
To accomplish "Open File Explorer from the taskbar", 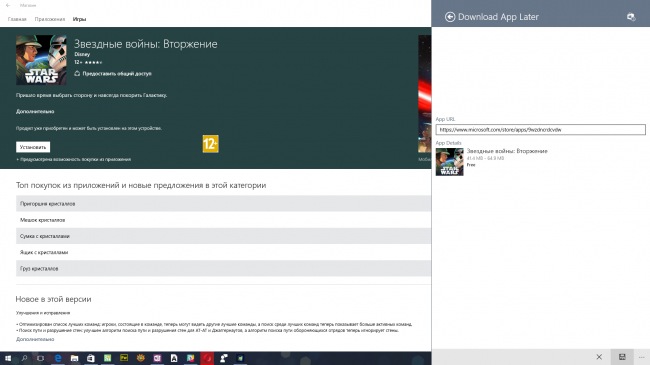I will [x=74, y=358].
